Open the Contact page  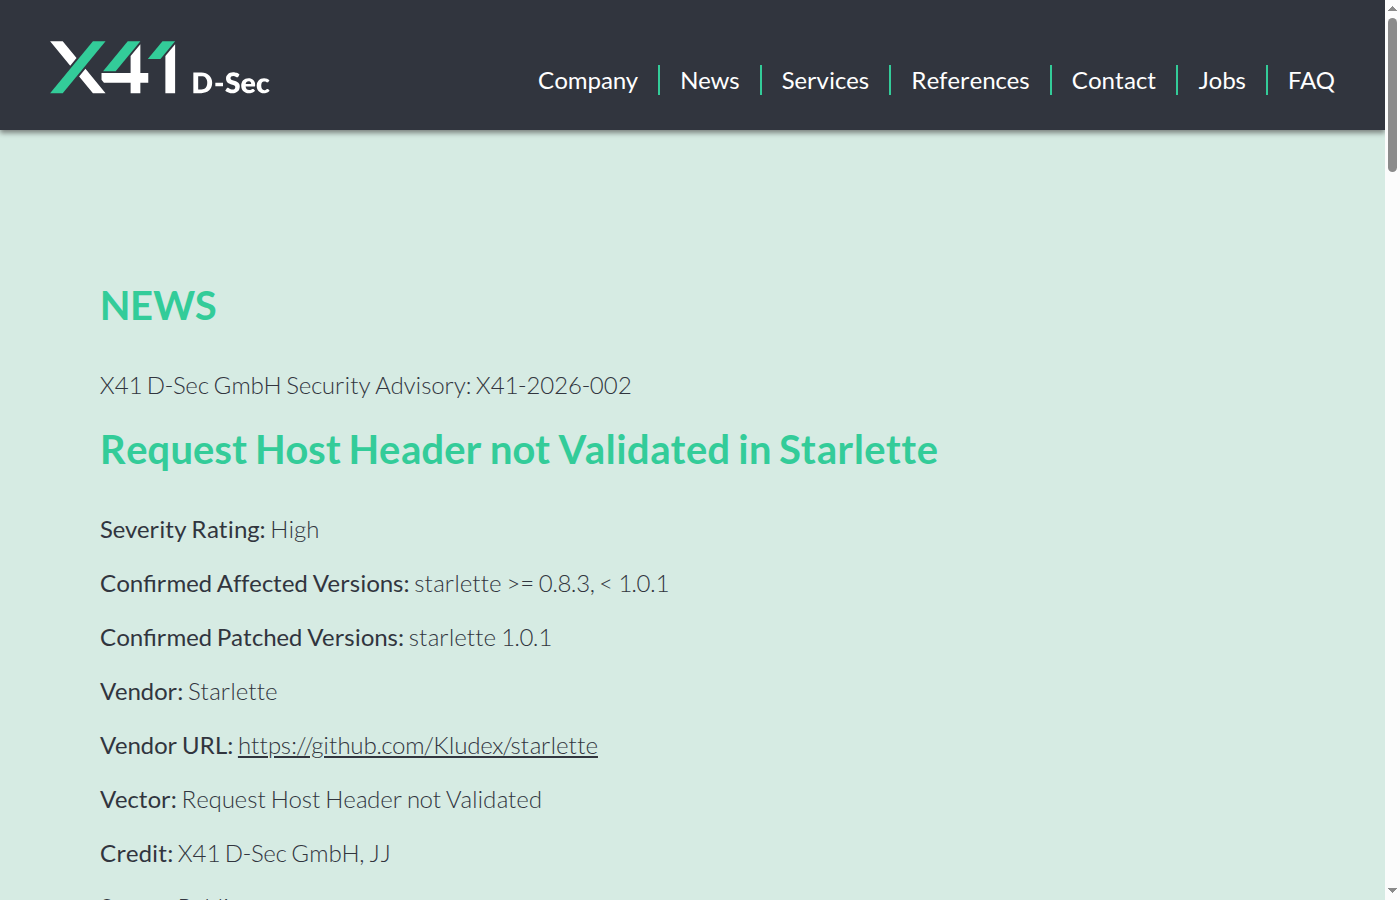tap(1114, 81)
